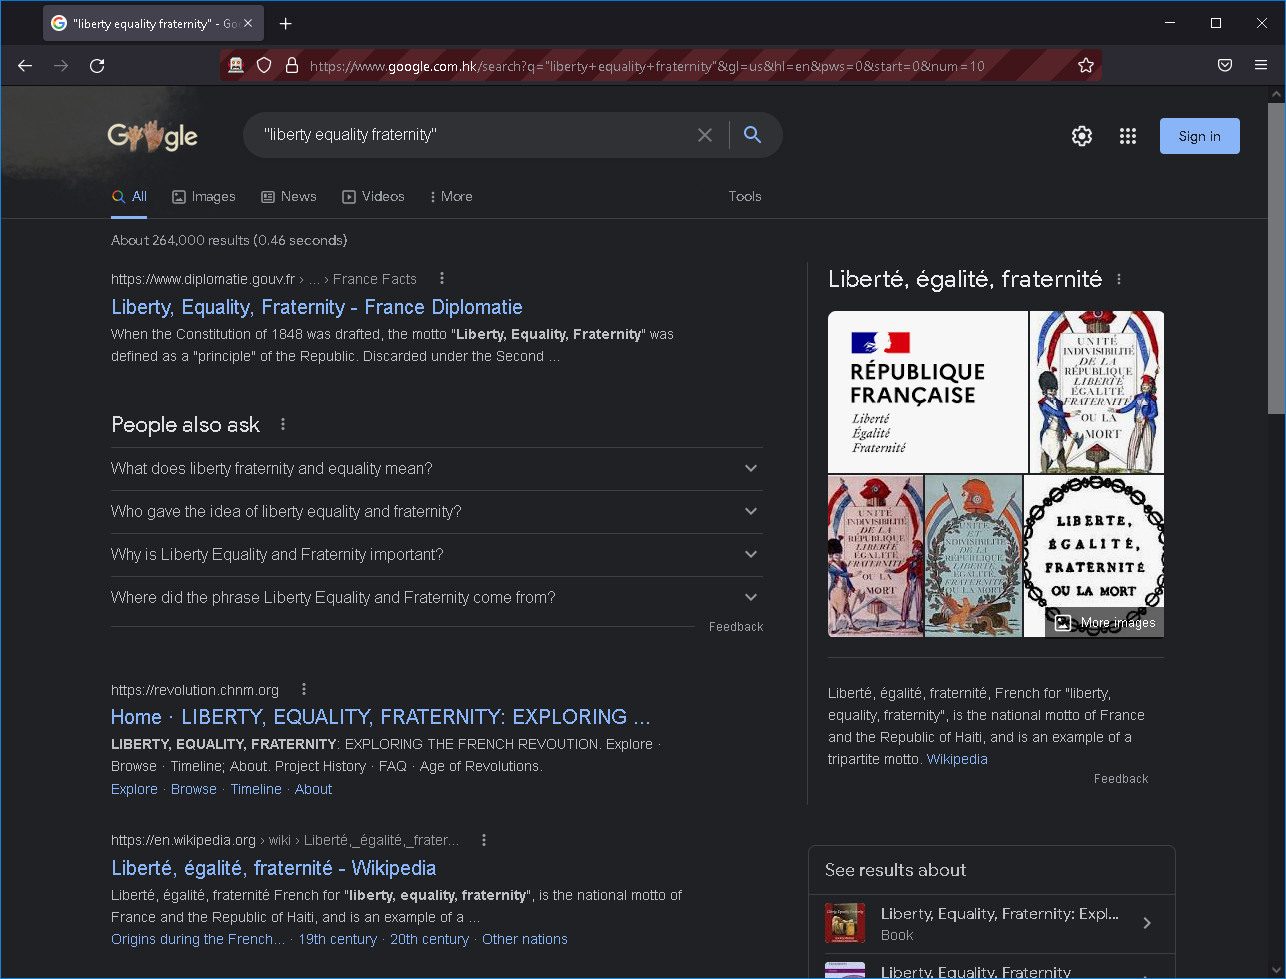Open options menu for diplomatie.gouv.fr result
The image size is (1286, 979).
pos(442,279)
